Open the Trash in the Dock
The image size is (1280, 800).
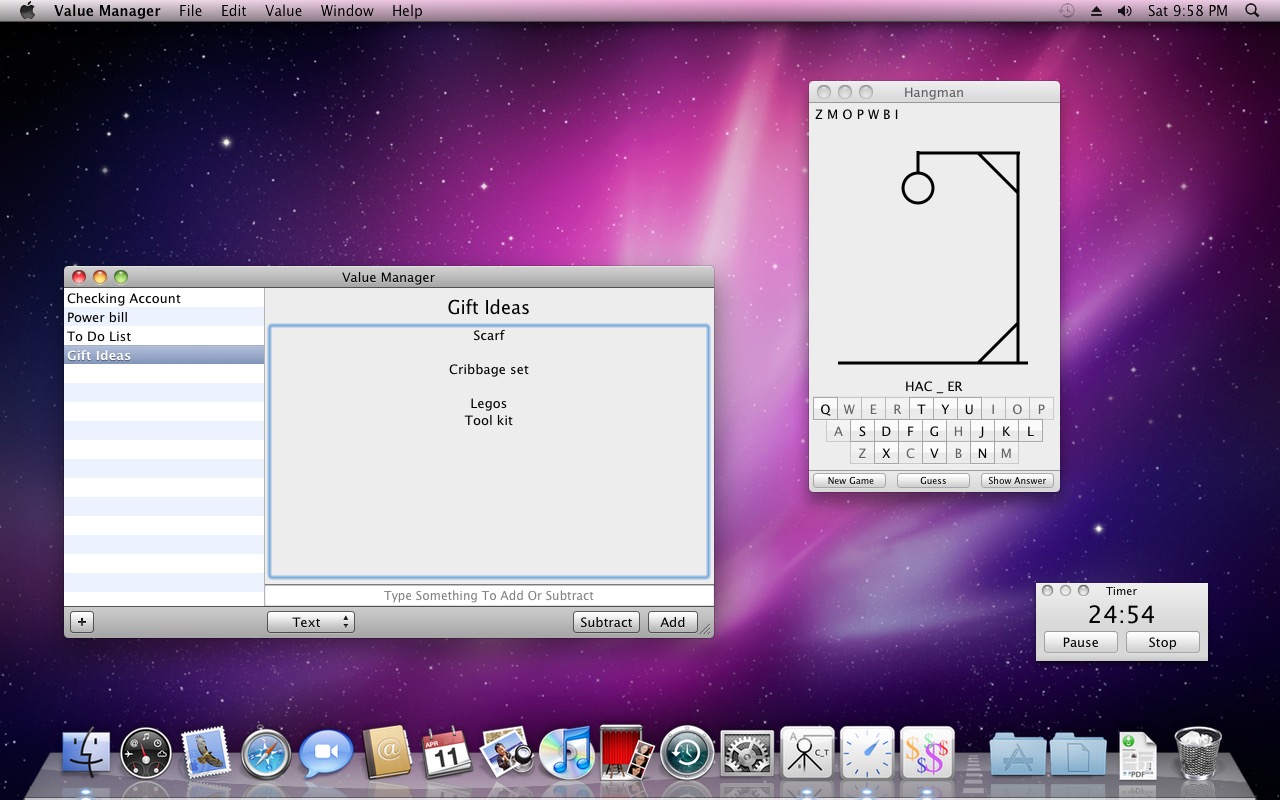click(1197, 753)
